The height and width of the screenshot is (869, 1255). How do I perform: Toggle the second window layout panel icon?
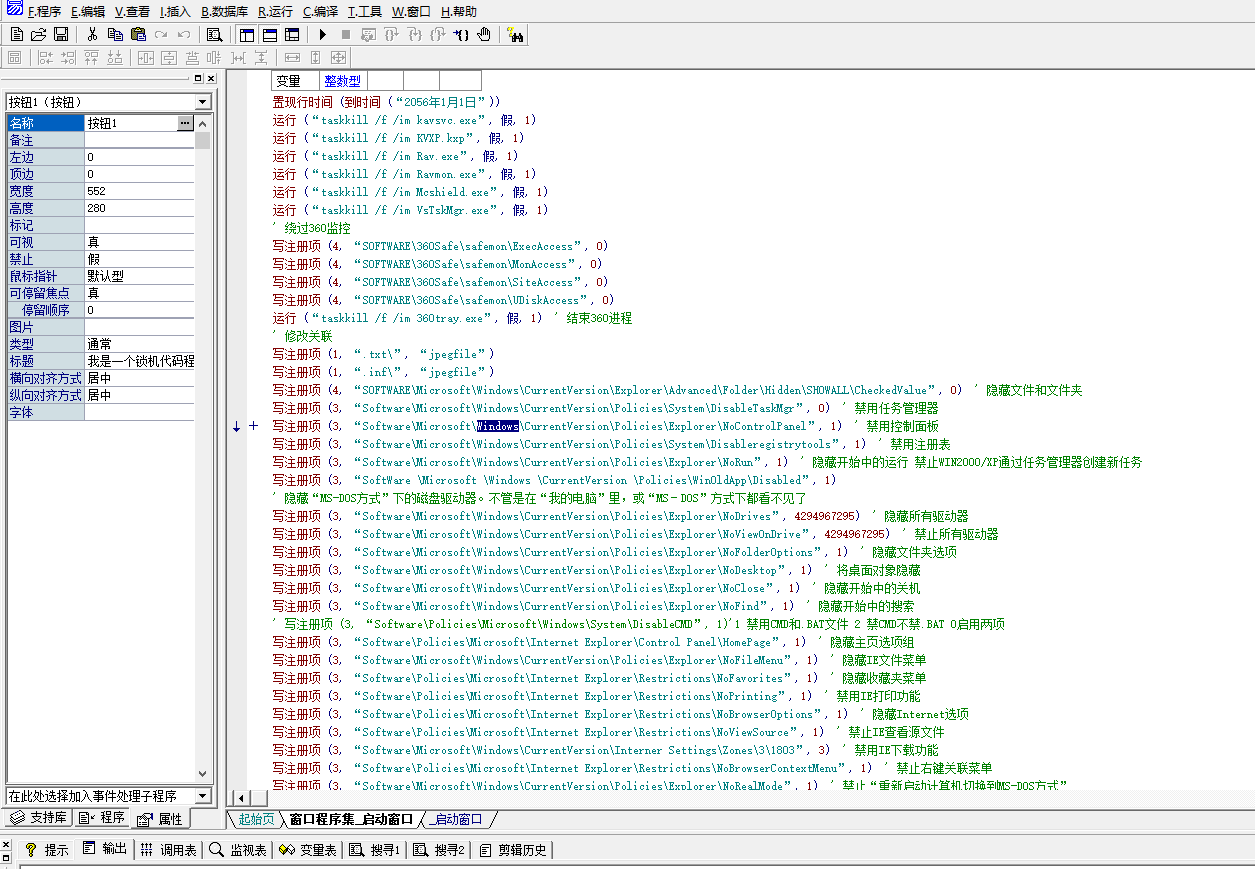click(x=268, y=34)
